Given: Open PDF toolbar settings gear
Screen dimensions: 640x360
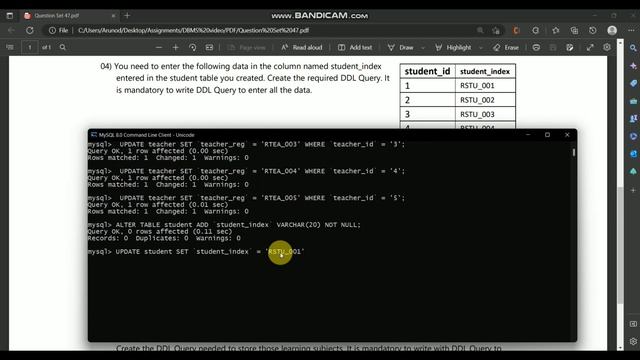Looking at the screenshot, I should 607,47.
